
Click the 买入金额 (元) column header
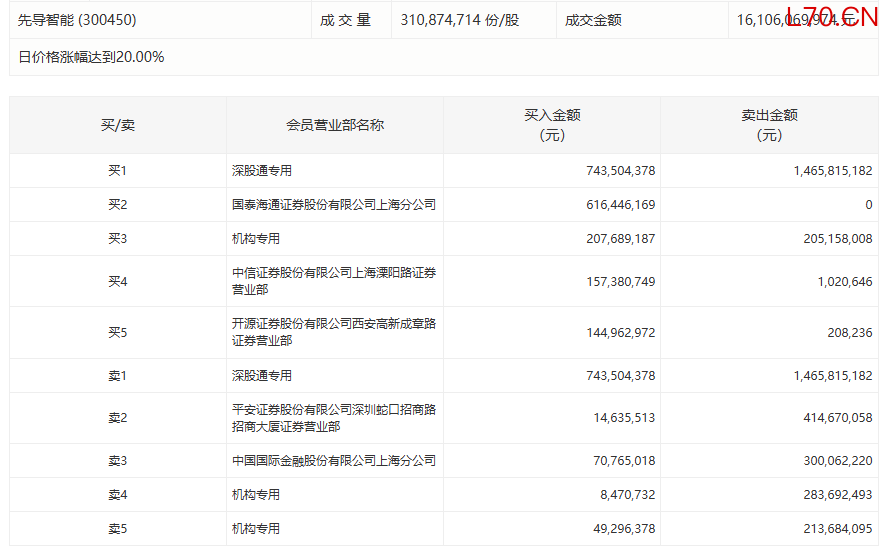pyautogui.click(x=552, y=125)
